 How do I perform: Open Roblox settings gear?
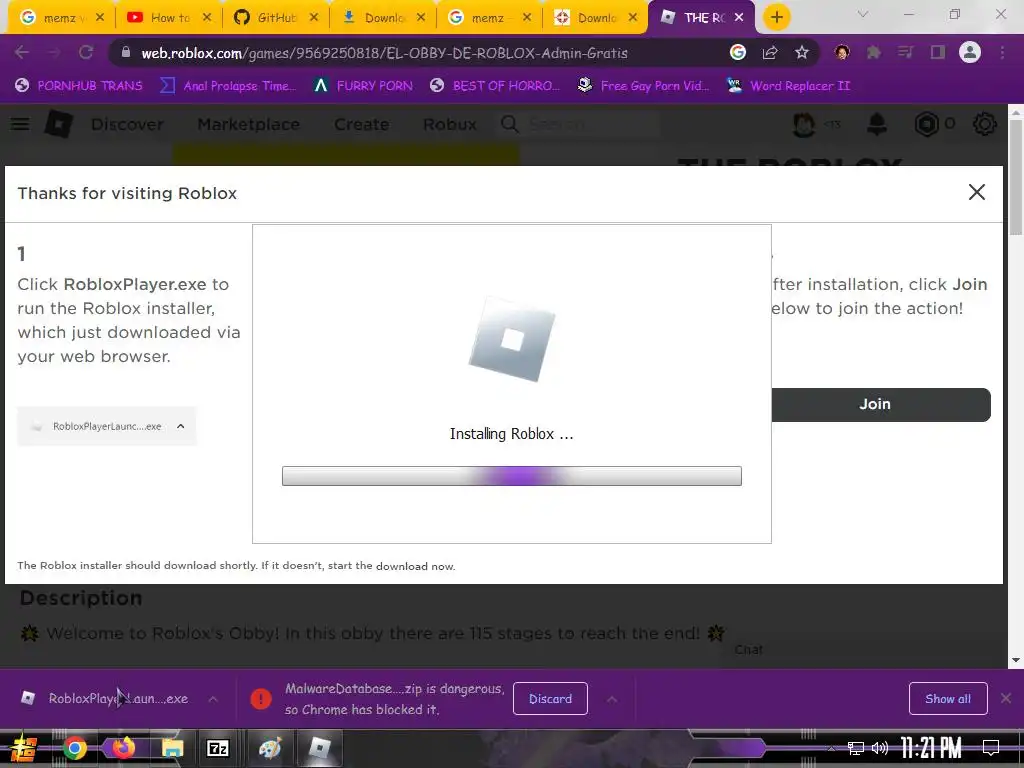[x=985, y=124]
